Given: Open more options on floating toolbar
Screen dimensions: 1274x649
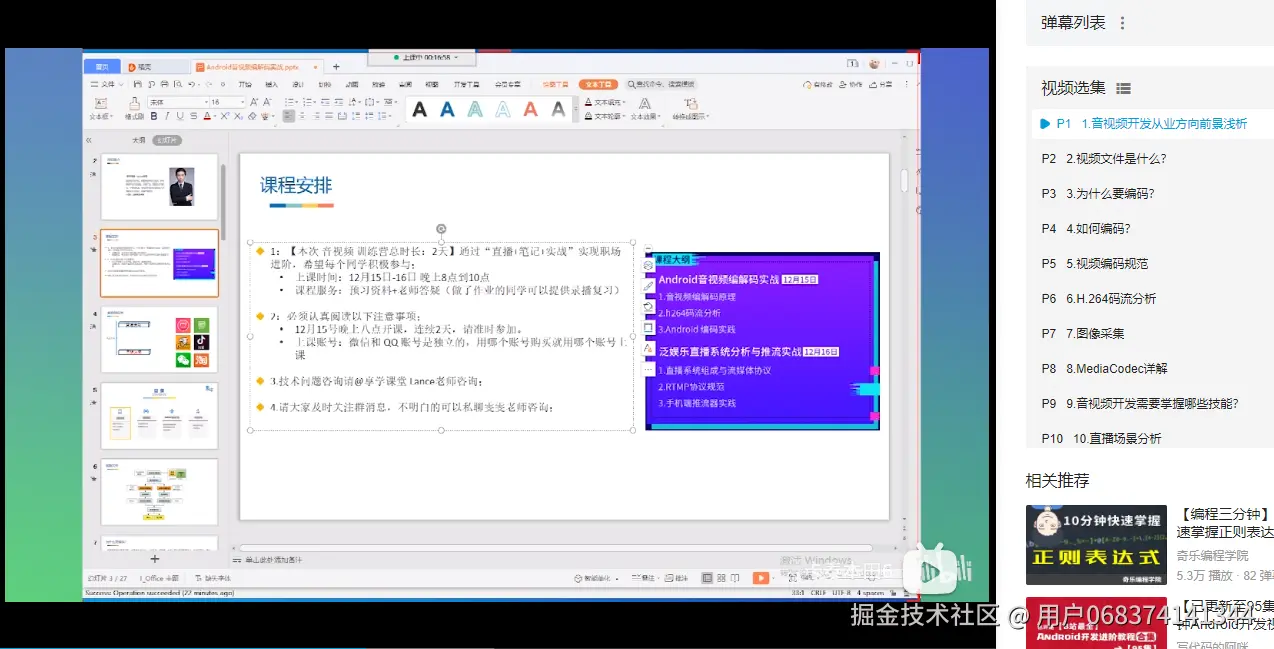Looking at the screenshot, I should point(649,370).
